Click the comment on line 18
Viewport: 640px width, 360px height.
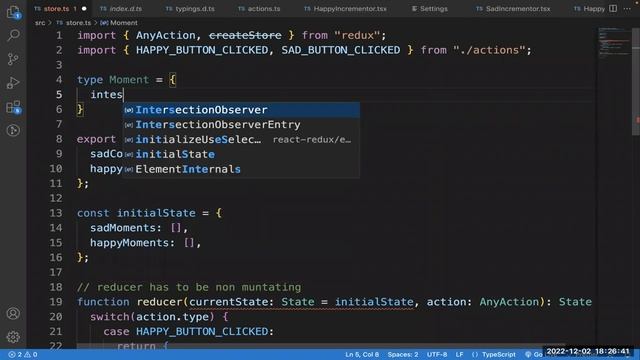(x=189, y=287)
